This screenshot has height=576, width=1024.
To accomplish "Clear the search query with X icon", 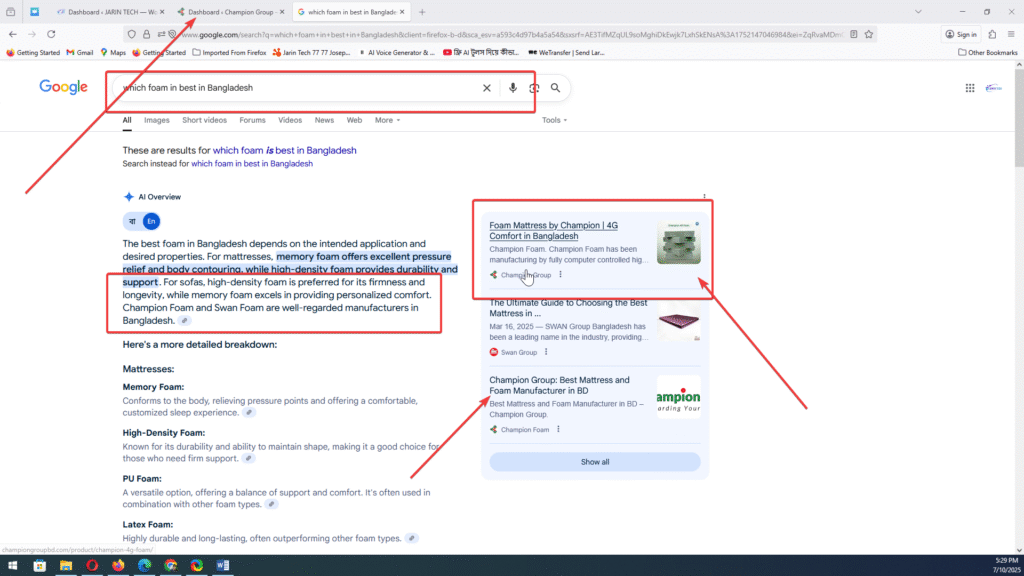I will [x=487, y=88].
